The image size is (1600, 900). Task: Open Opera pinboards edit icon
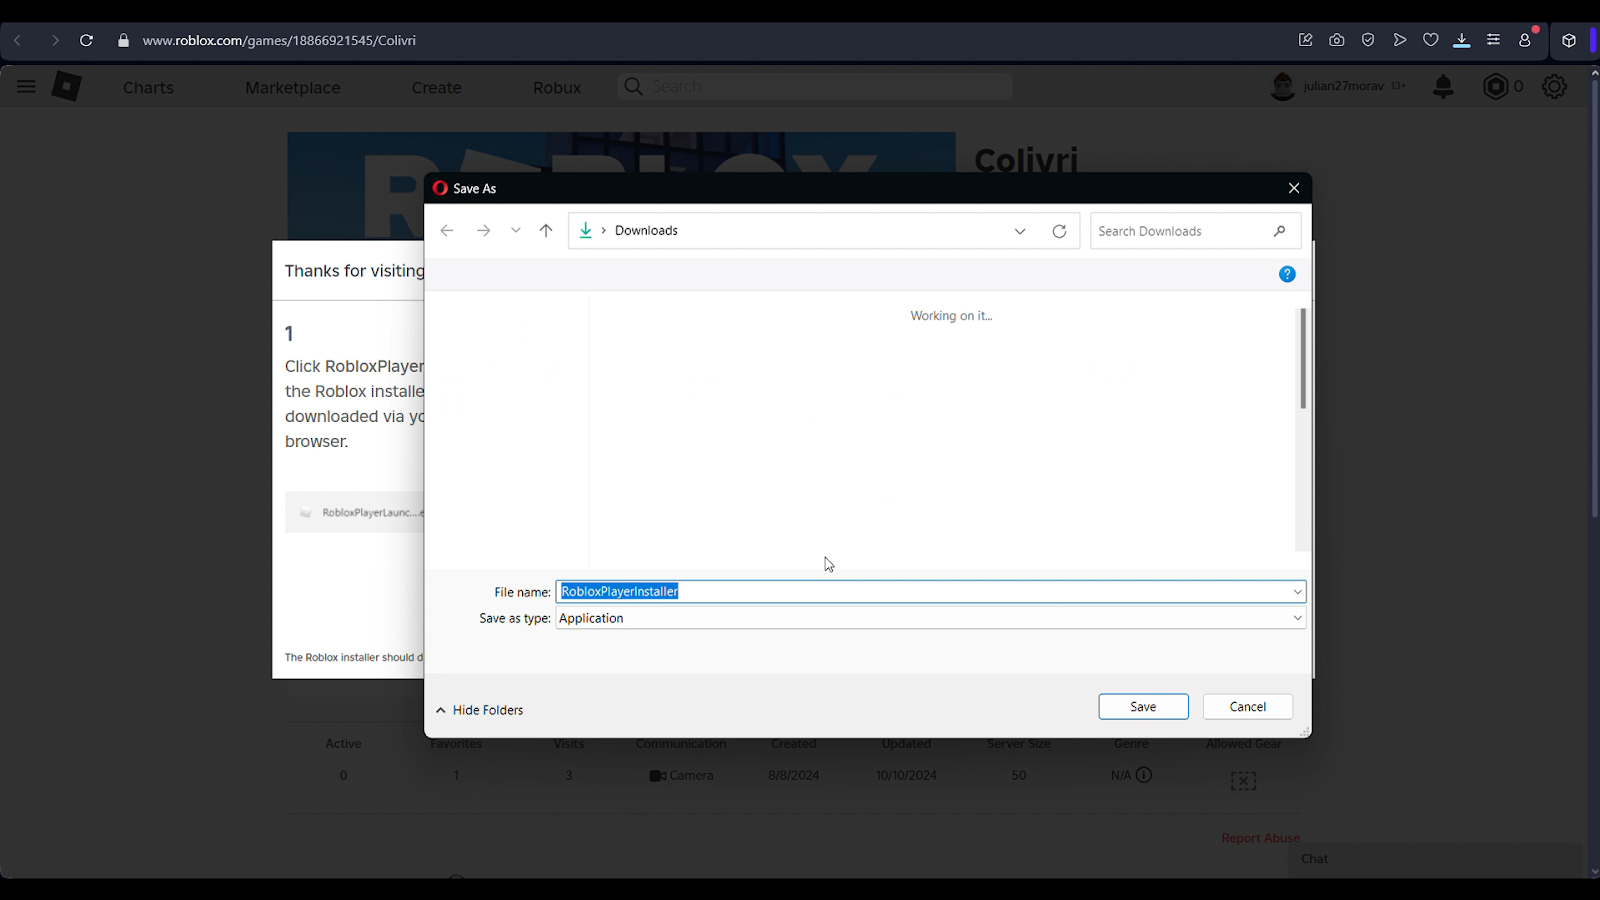(x=1305, y=40)
